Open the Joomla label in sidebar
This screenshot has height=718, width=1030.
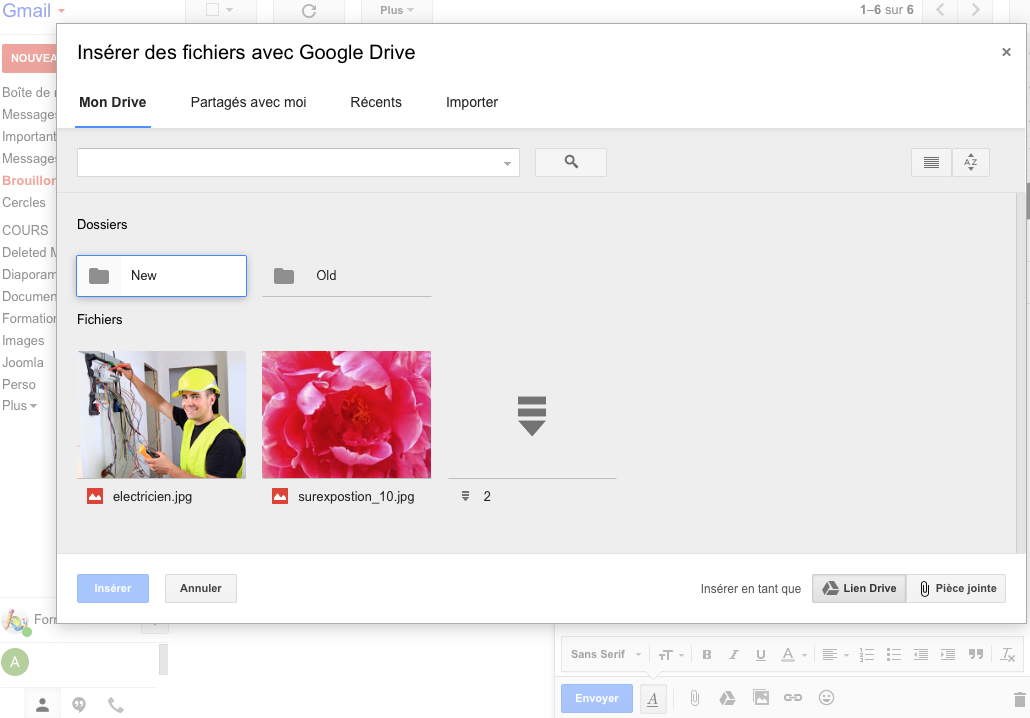tap(22, 363)
